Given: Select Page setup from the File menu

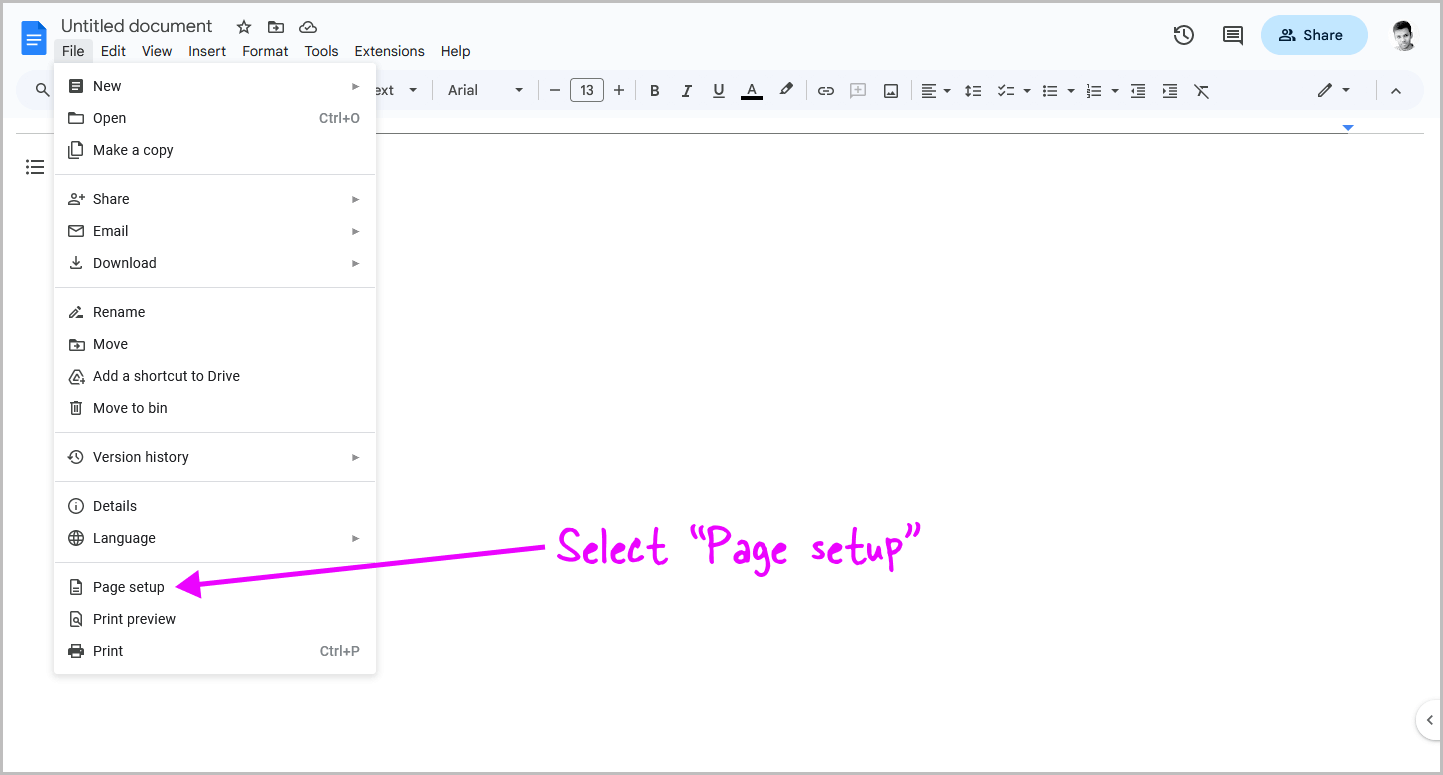Looking at the screenshot, I should tap(128, 587).
